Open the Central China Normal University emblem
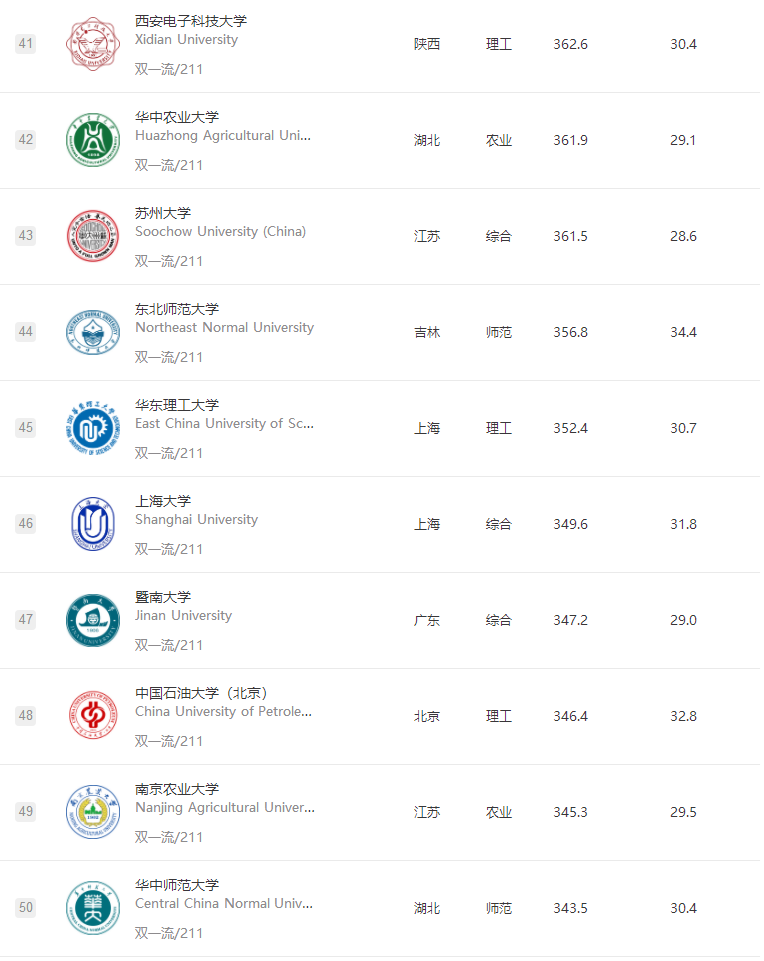764x961 pixels. pos(92,908)
